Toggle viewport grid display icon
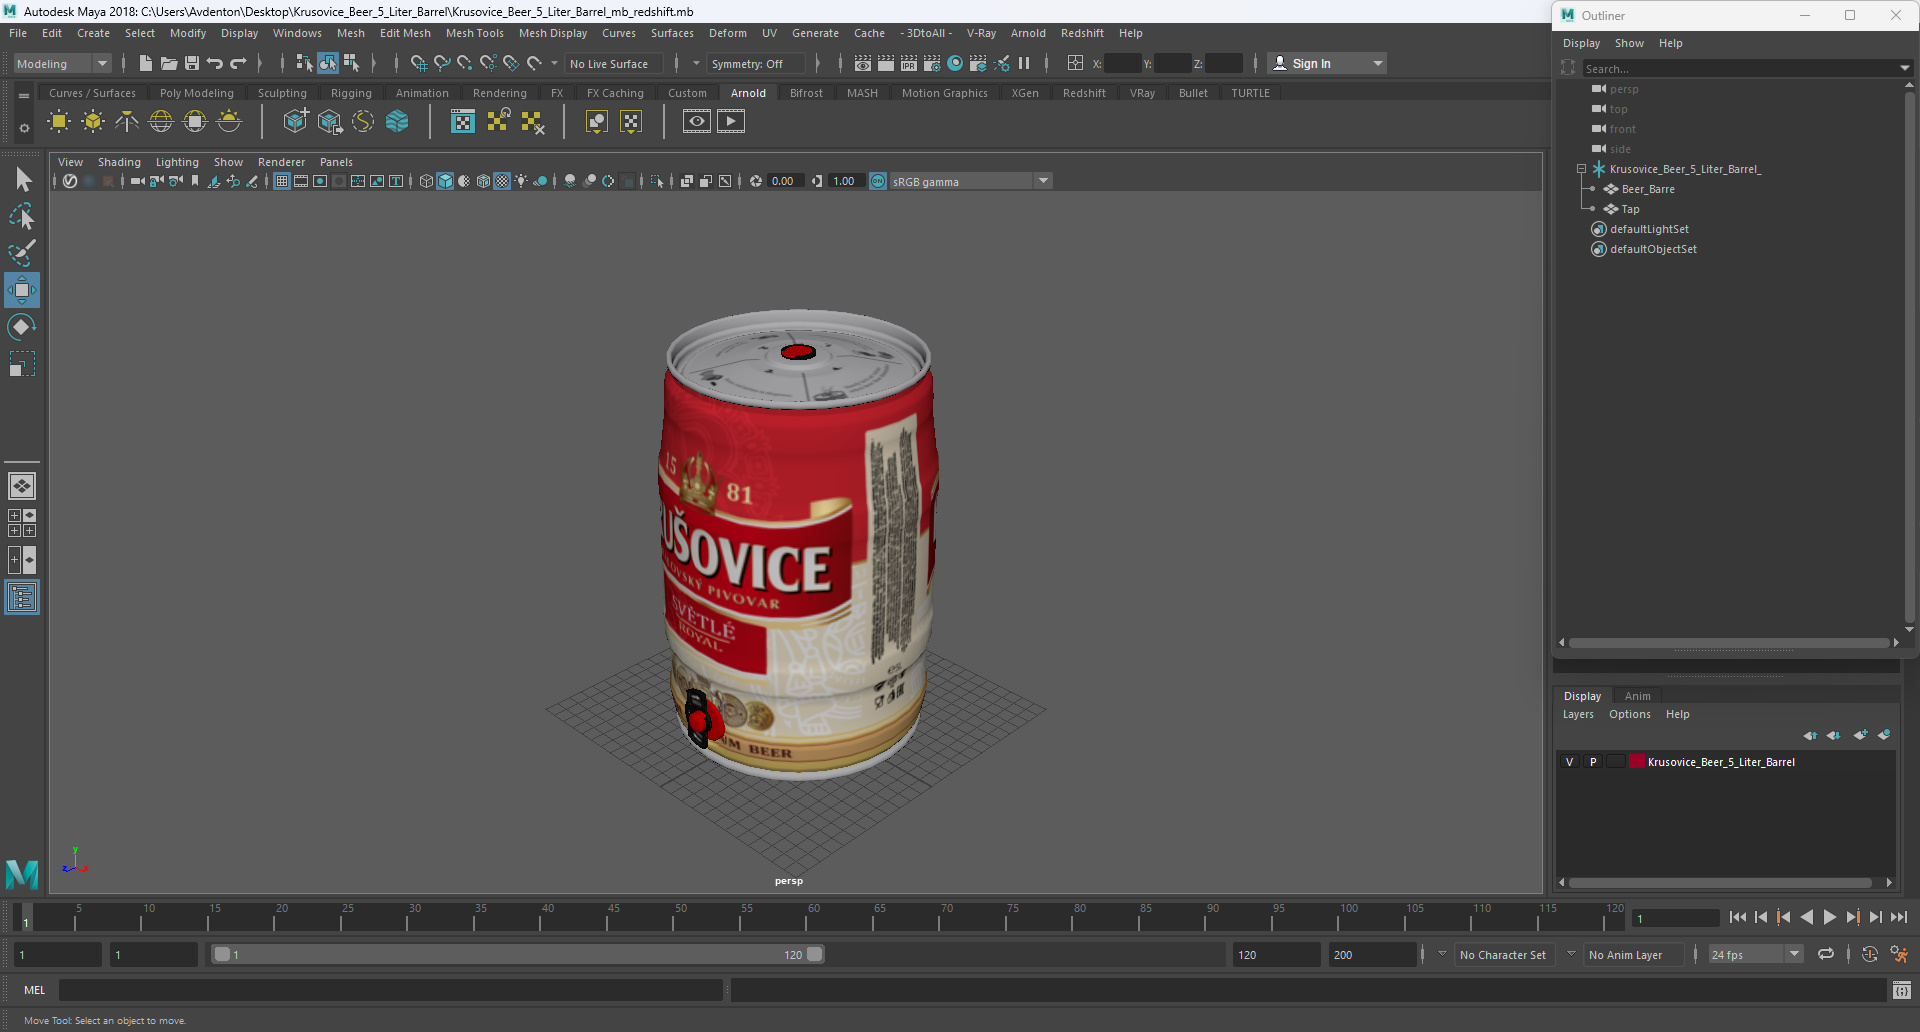1920x1032 pixels. coord(282,181)
